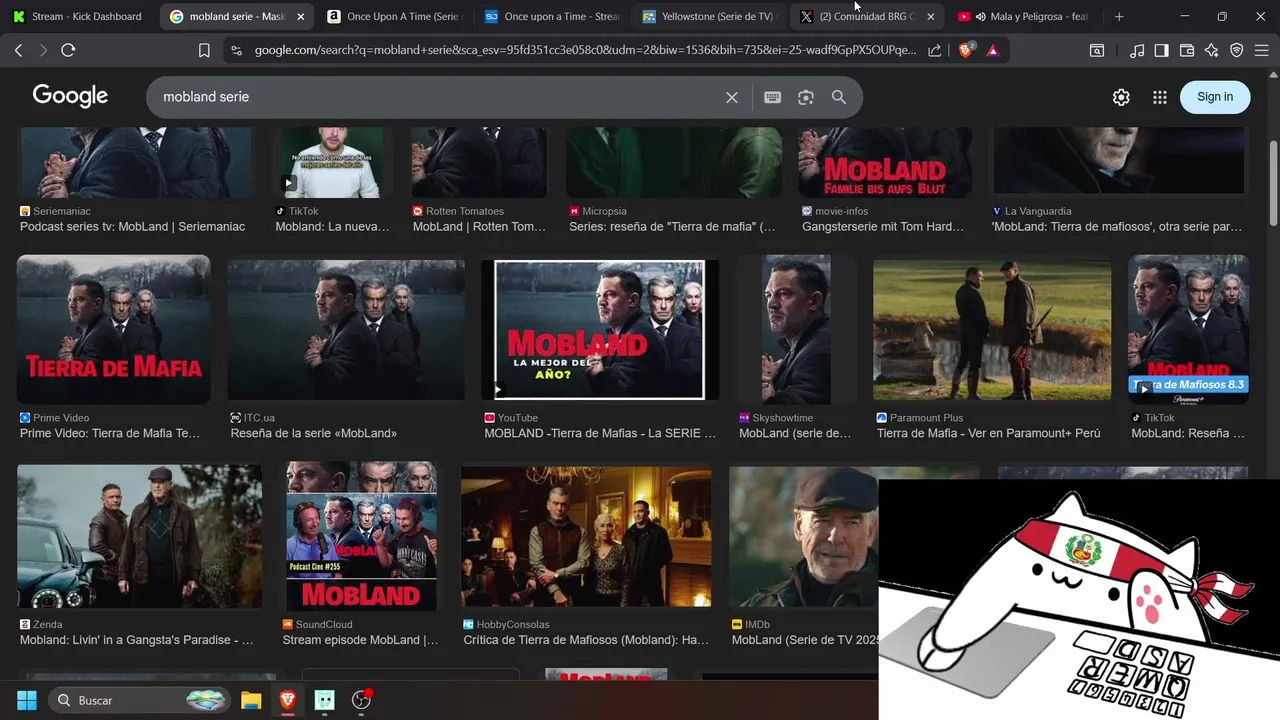Open the browser hamburger main menu

[x=1262, y=50]
